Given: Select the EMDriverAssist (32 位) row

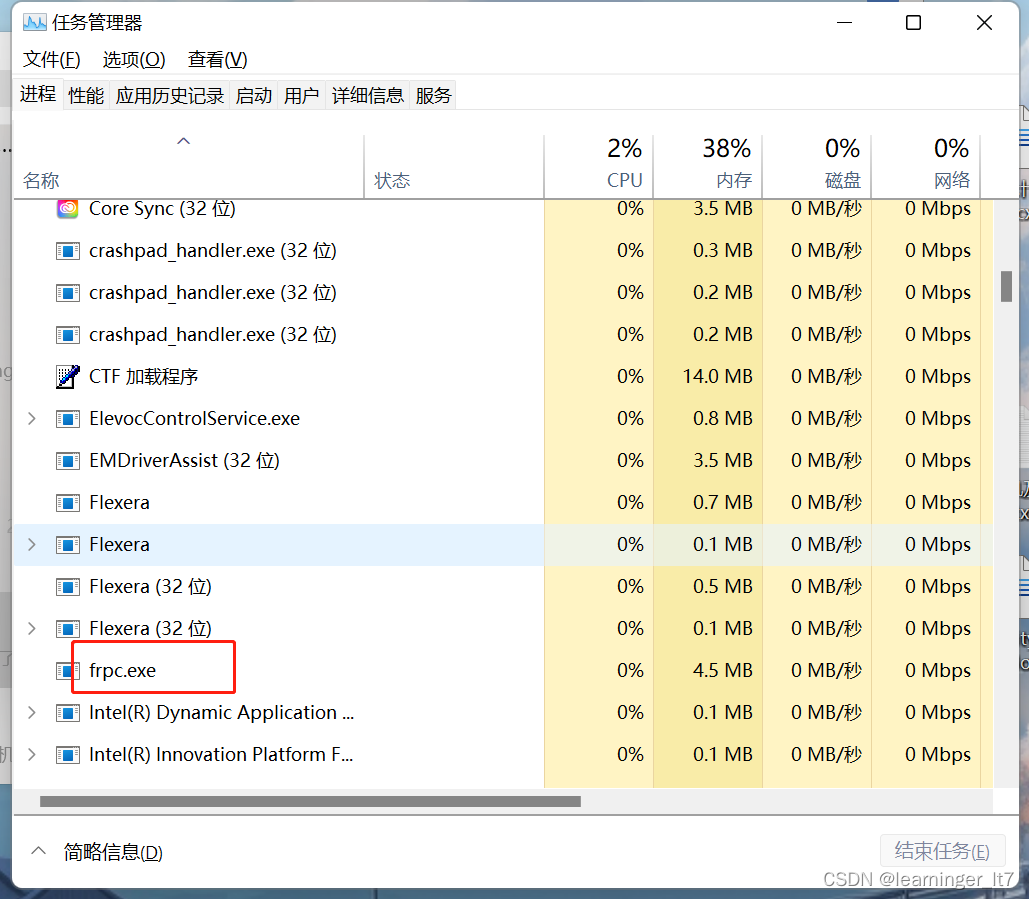Looking at the screenshot, I should pos(503,461).
